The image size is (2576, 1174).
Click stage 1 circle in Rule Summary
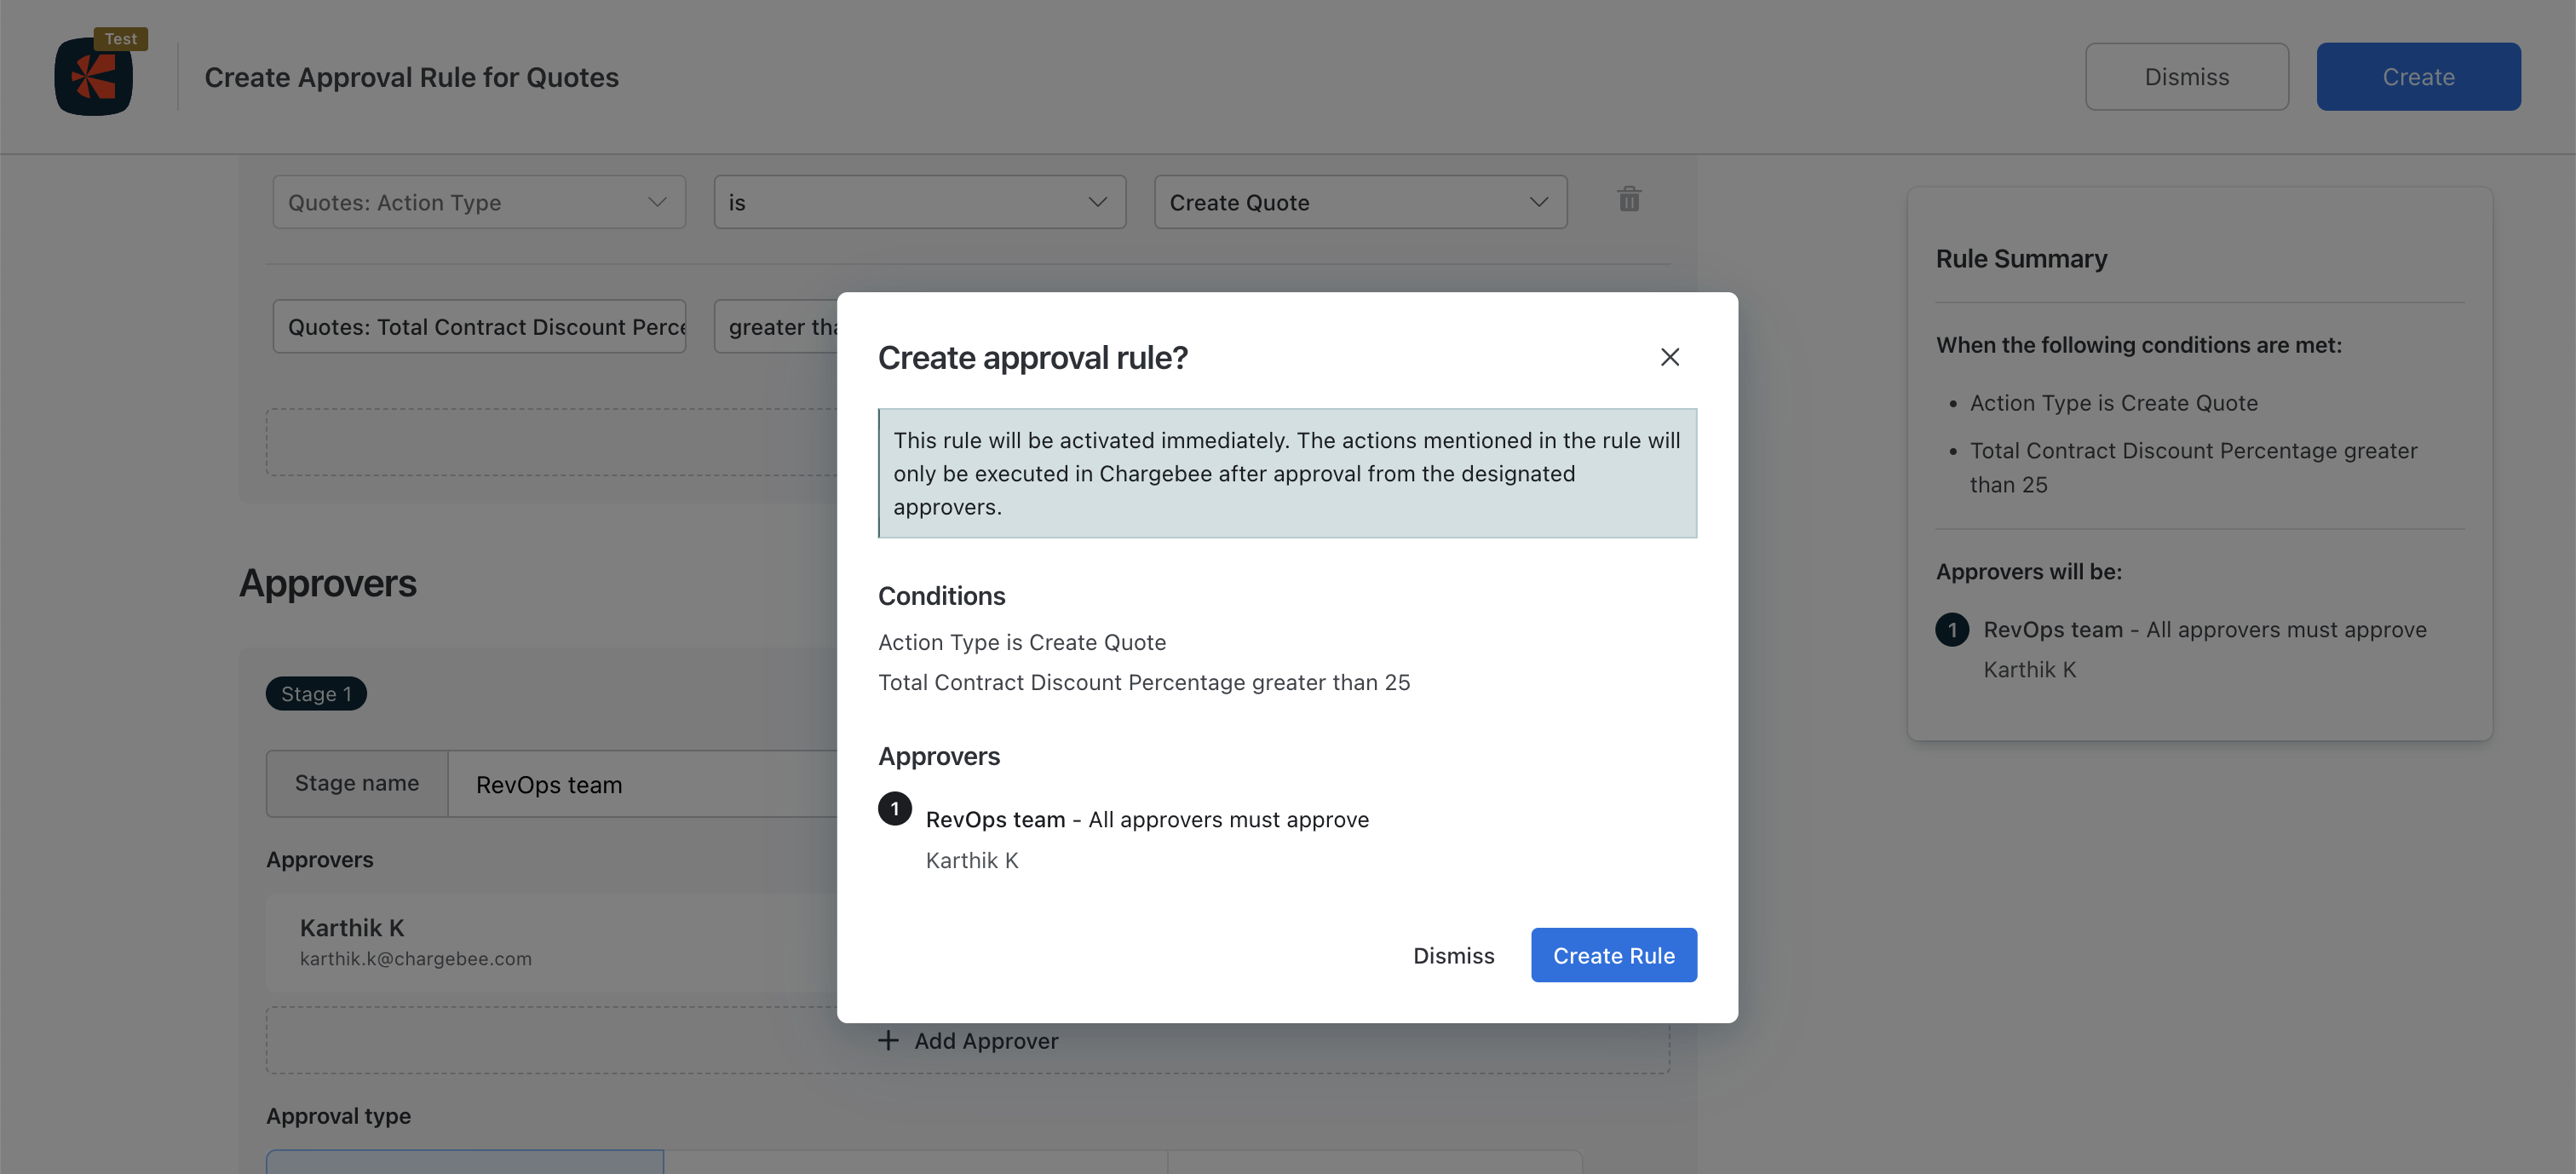pos(1951,630)
